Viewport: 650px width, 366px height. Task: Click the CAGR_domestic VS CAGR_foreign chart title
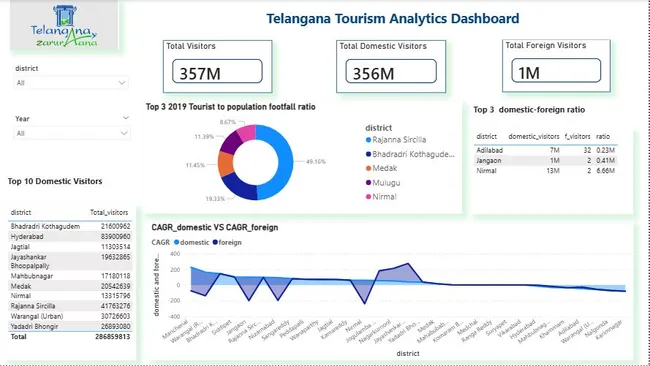click(x=215, y=227)
